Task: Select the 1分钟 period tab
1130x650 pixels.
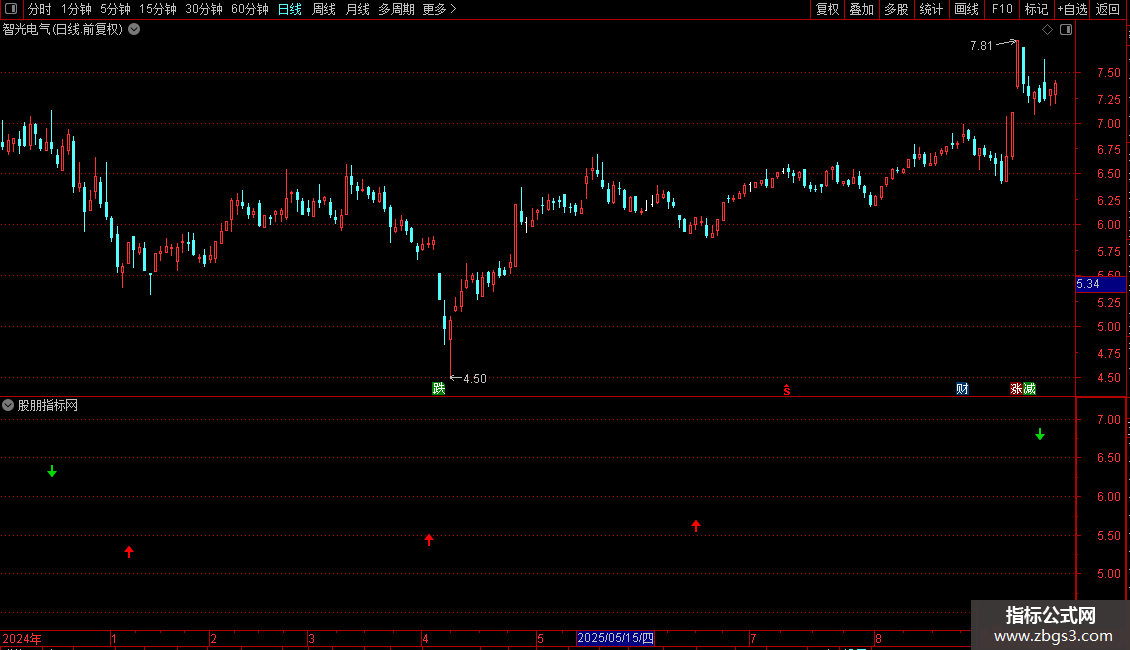Action: click(76, 9)
